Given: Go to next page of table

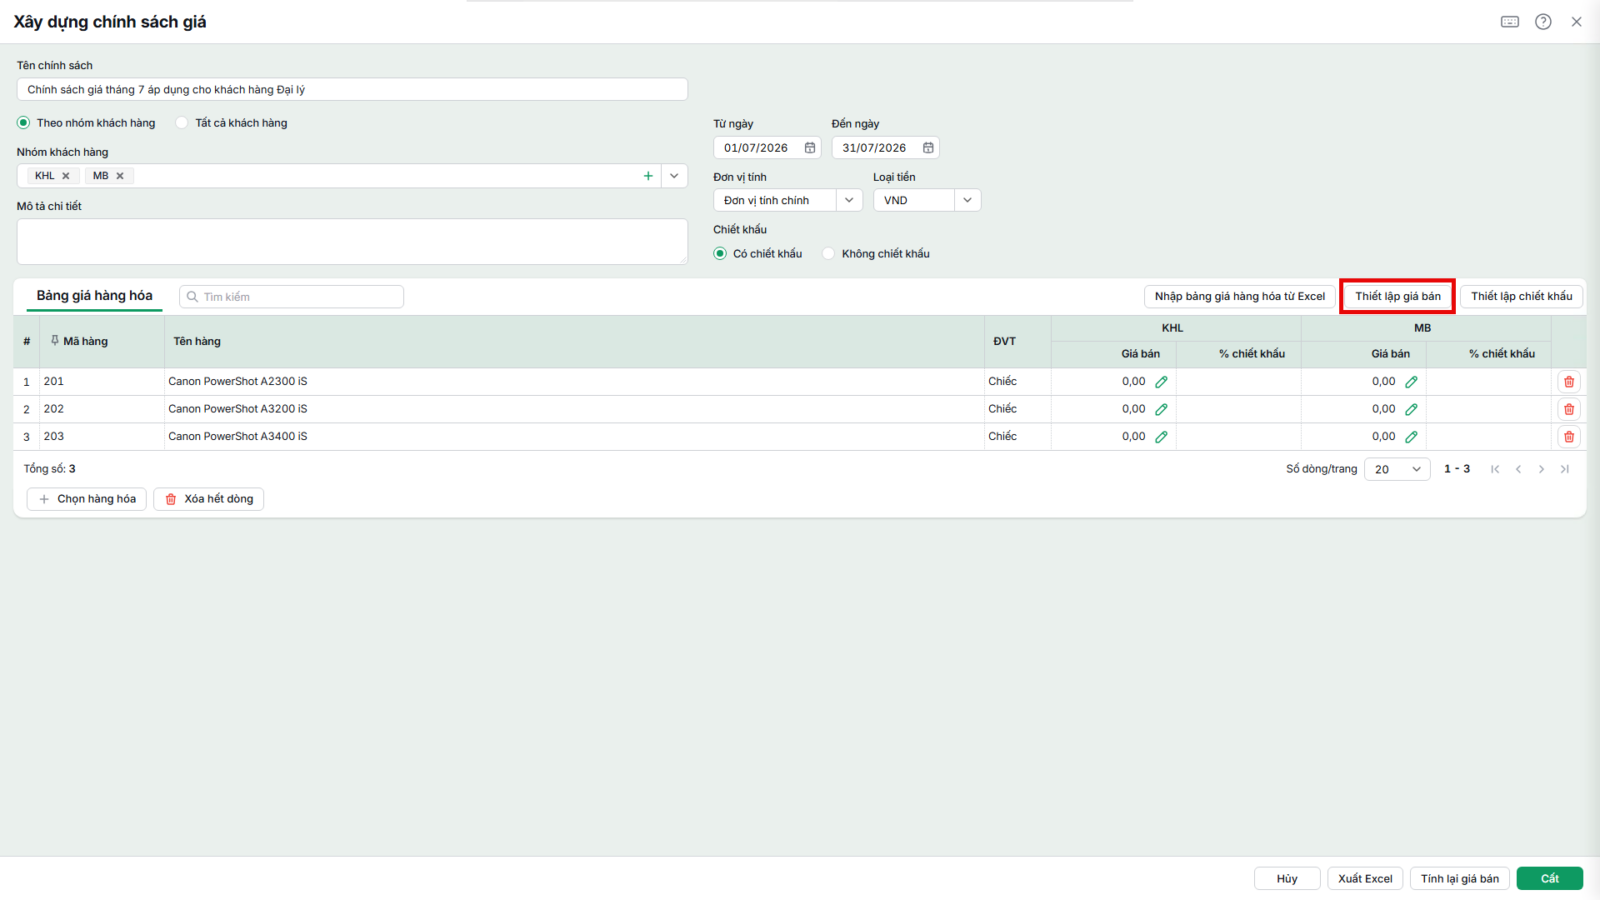Looking at the screenshot, I should (x=1541, y=469).
